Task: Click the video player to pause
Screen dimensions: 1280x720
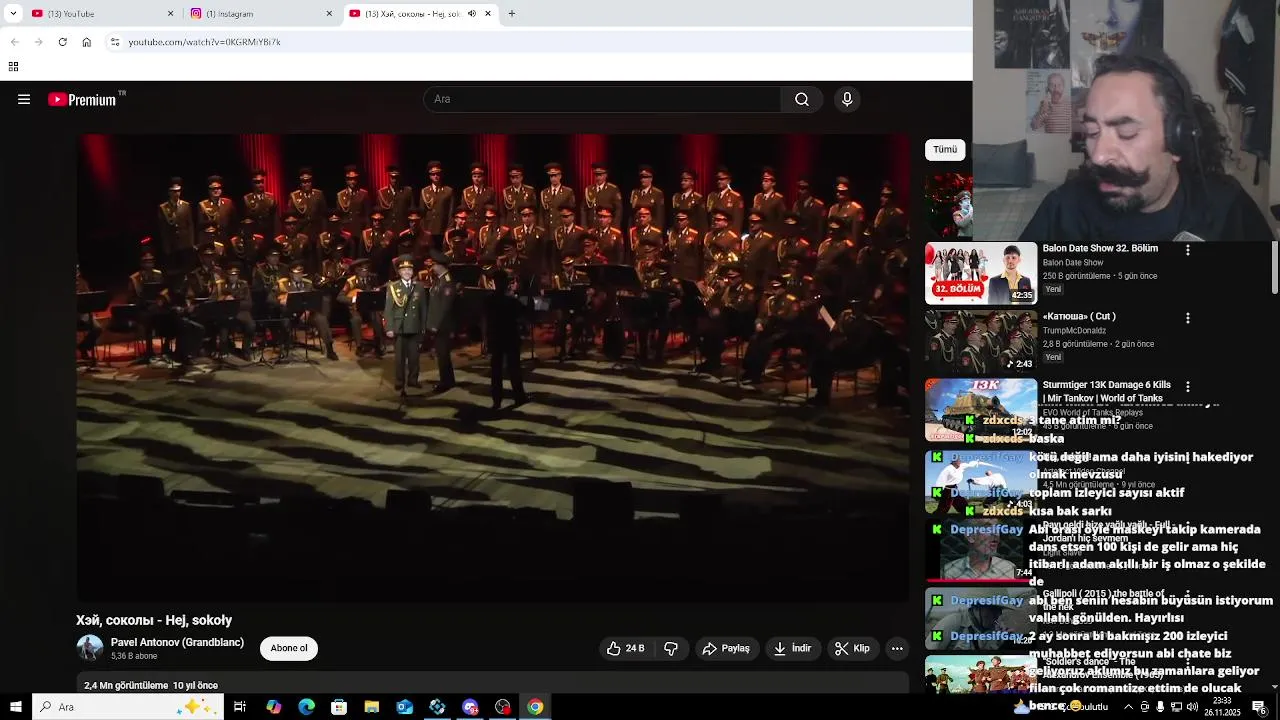Action: [493, 367]
